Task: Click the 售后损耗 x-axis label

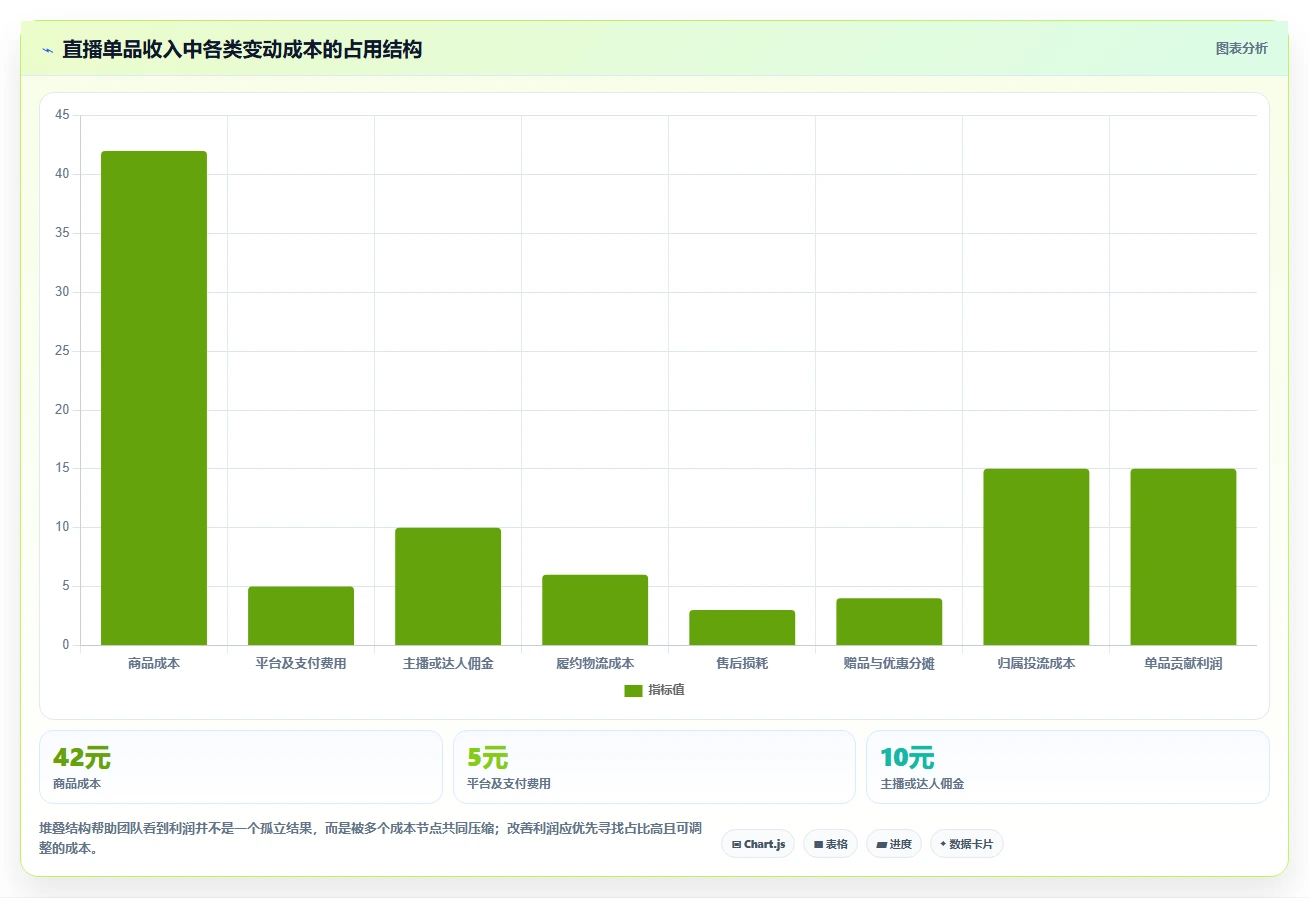Action: 742,663
